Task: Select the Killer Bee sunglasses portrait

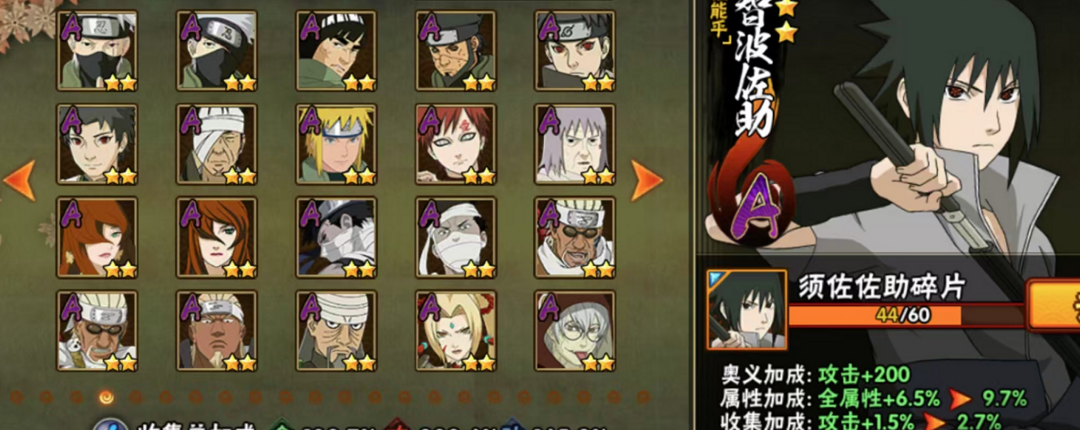Action: tap(575, 236)
